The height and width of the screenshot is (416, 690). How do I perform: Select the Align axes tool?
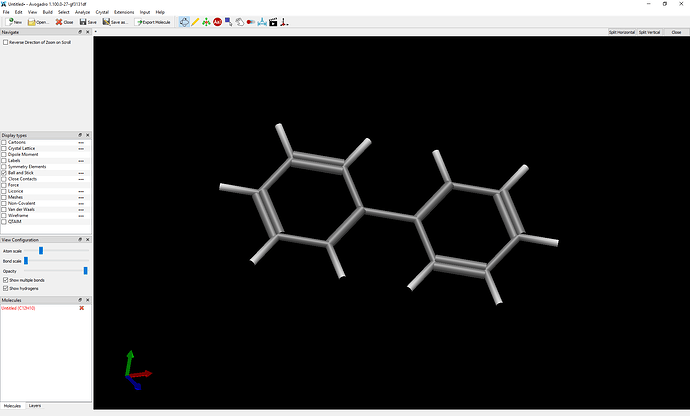[284, 22]
